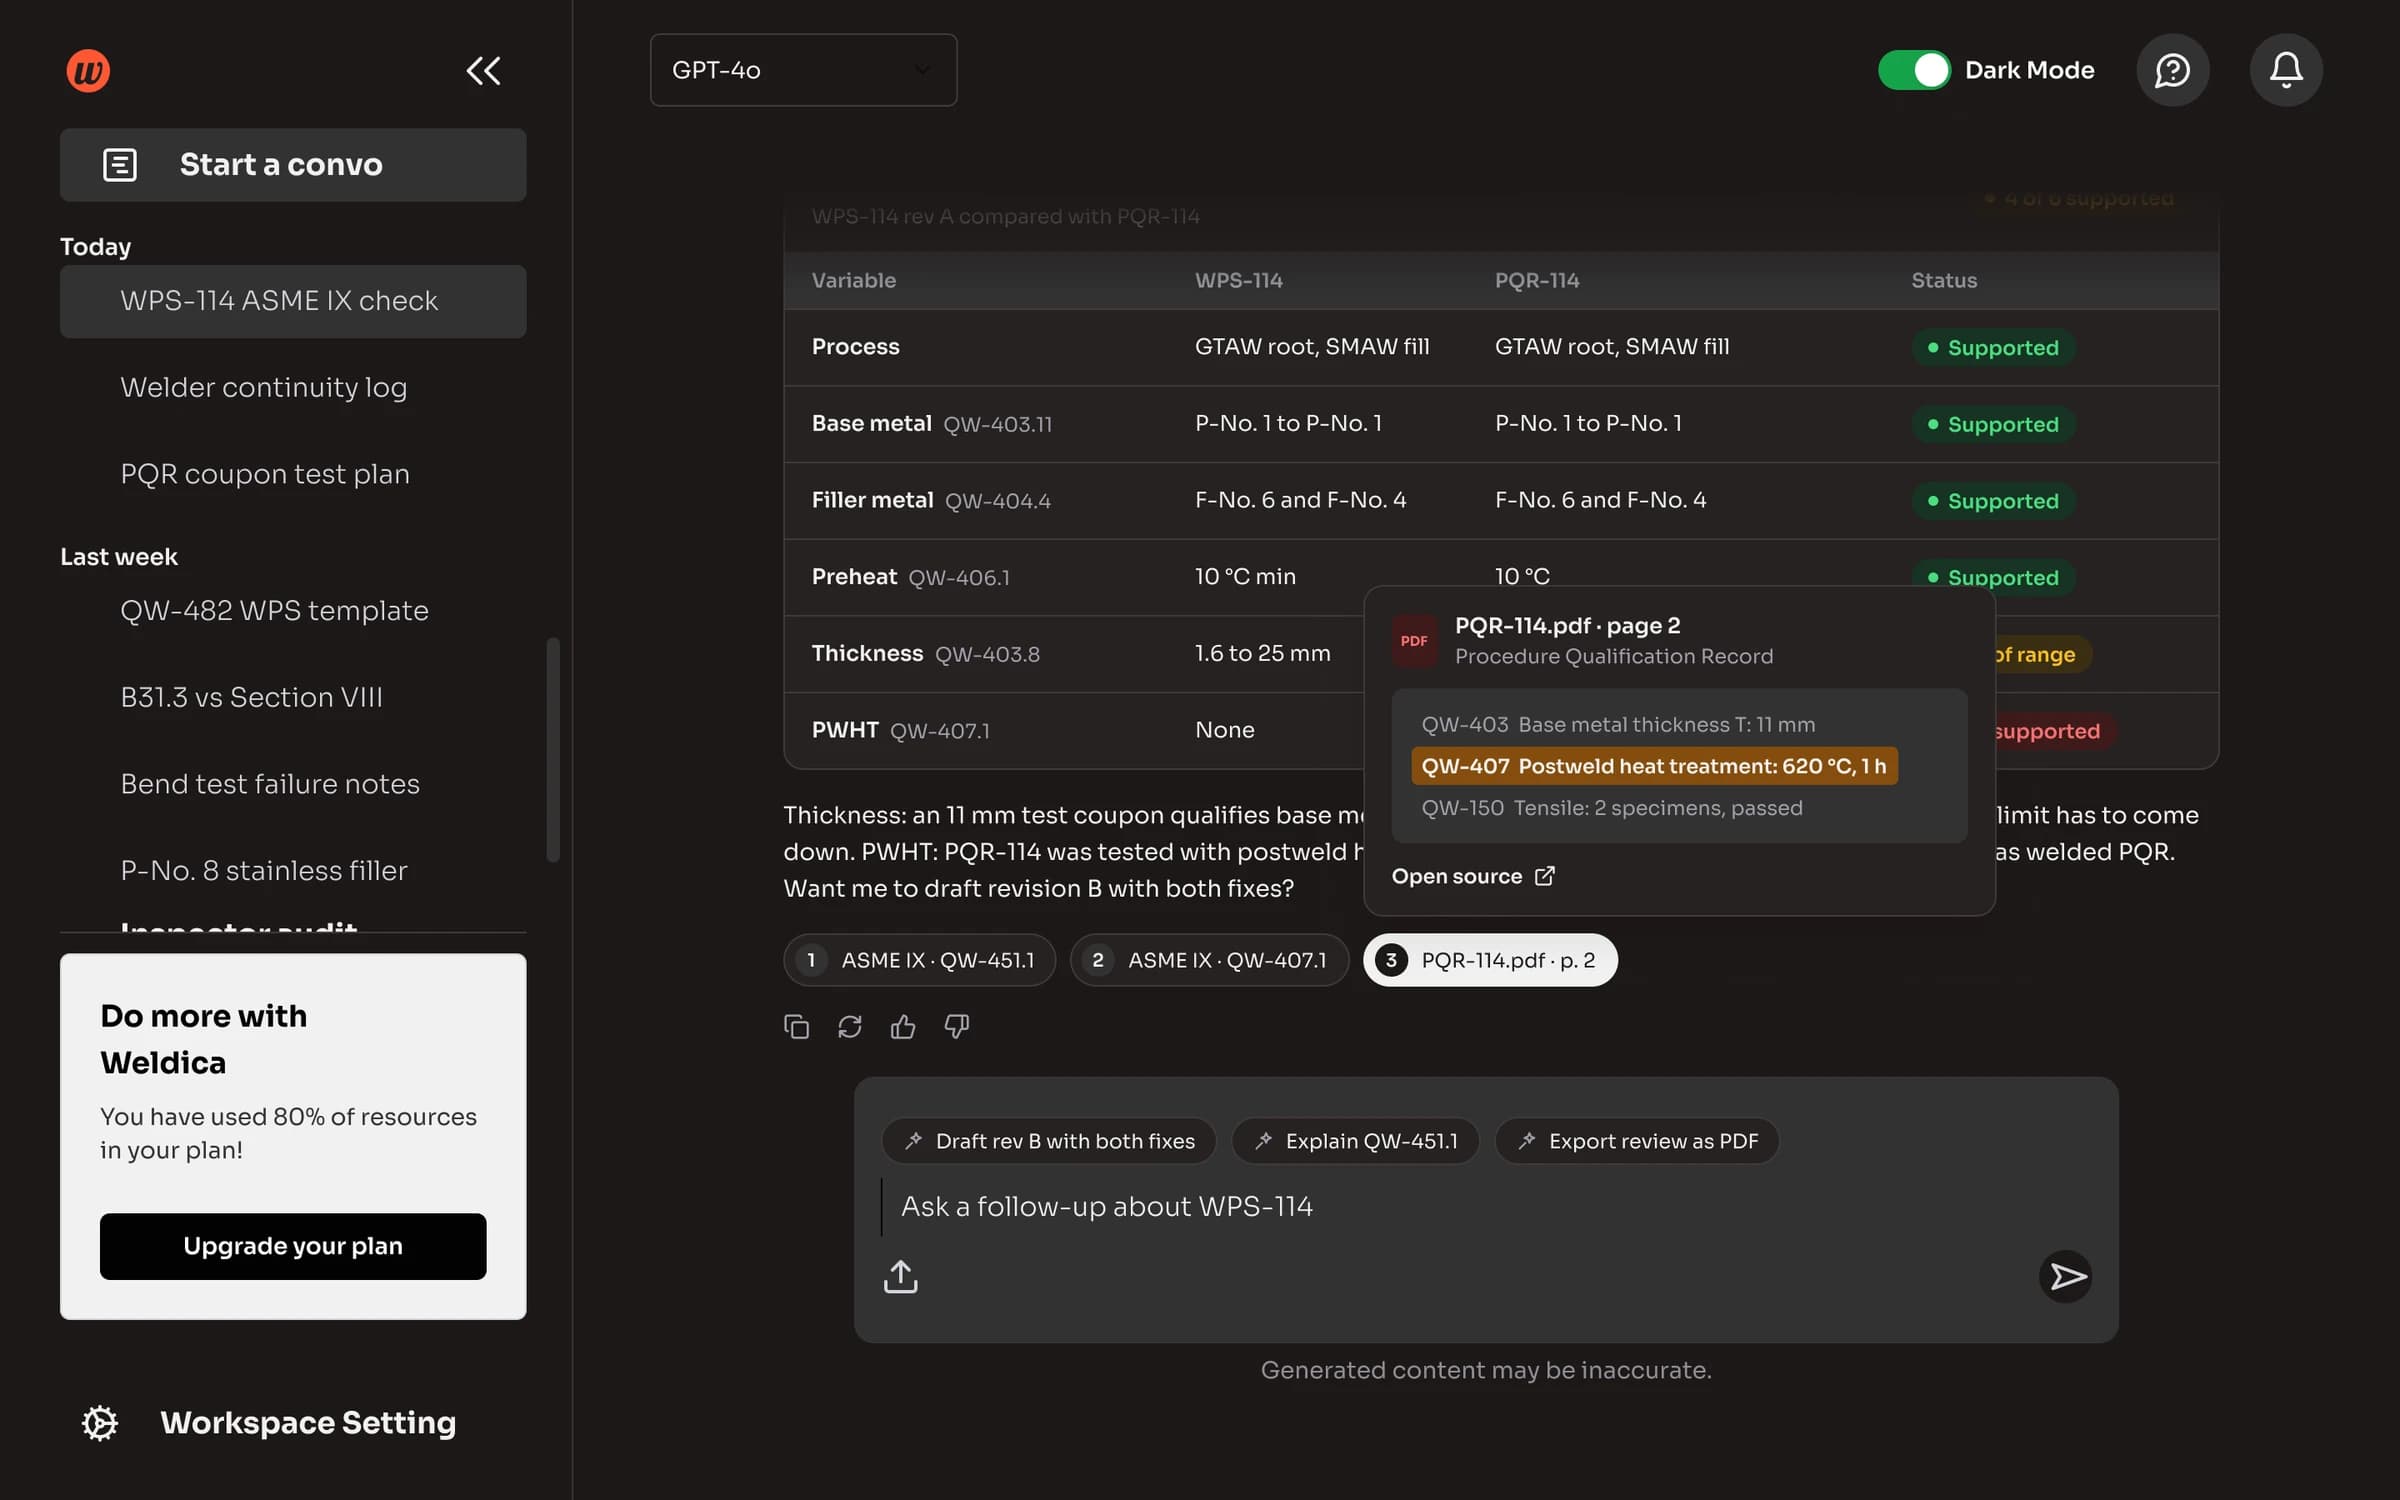Image resolution: width=2400 pixels, height=1500 pixels.
Task: Open the help chat icon
Action: pos(2172,70)
